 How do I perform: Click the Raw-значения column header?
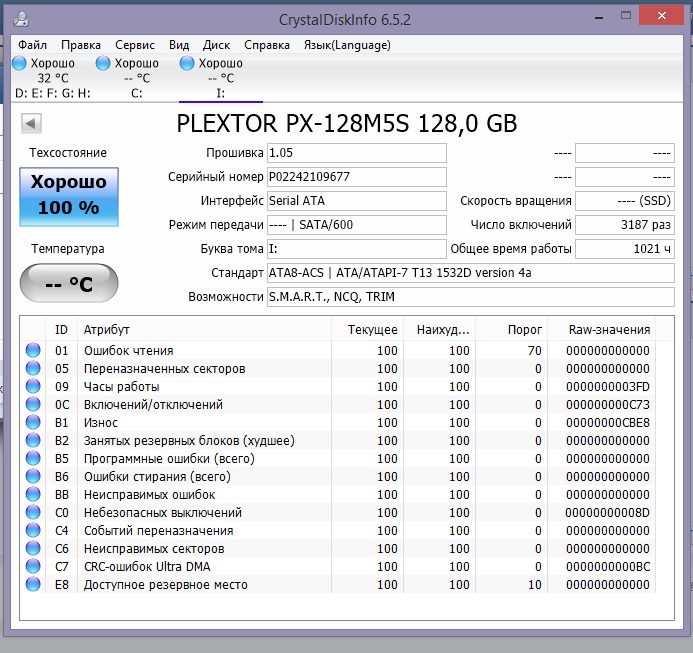point(602,330)
